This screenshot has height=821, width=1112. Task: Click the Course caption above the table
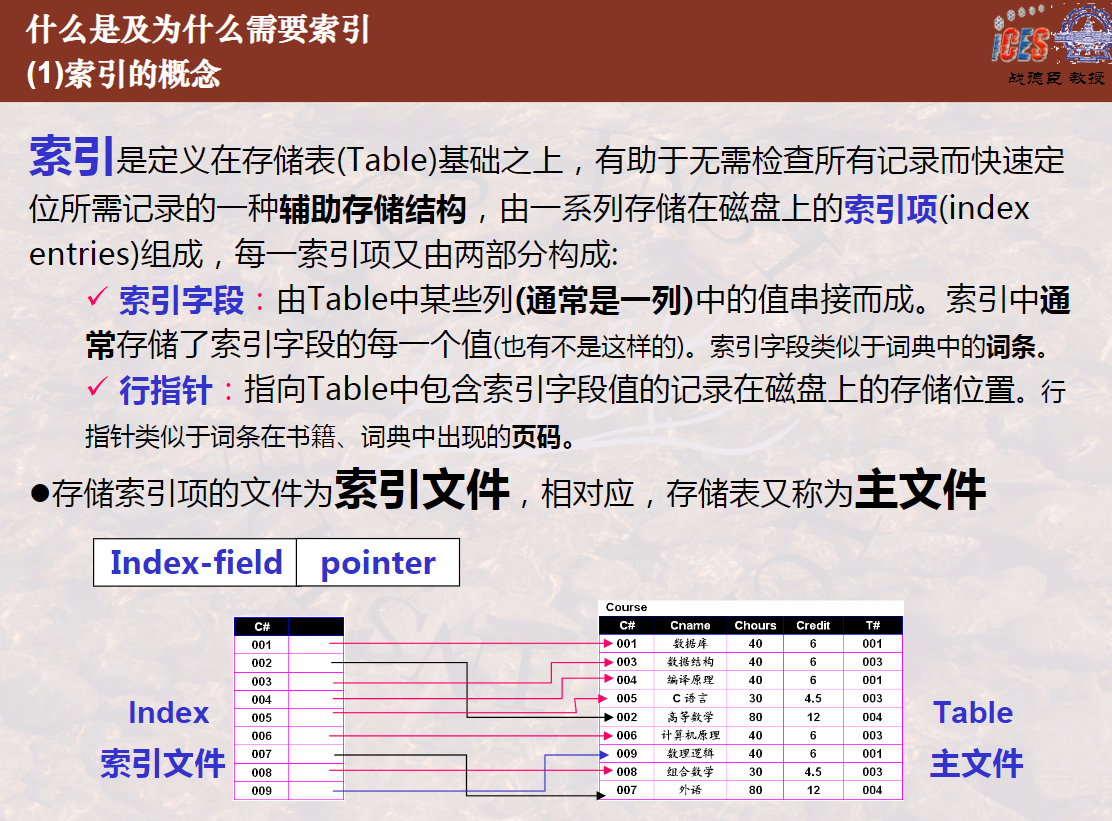(626, 607)
